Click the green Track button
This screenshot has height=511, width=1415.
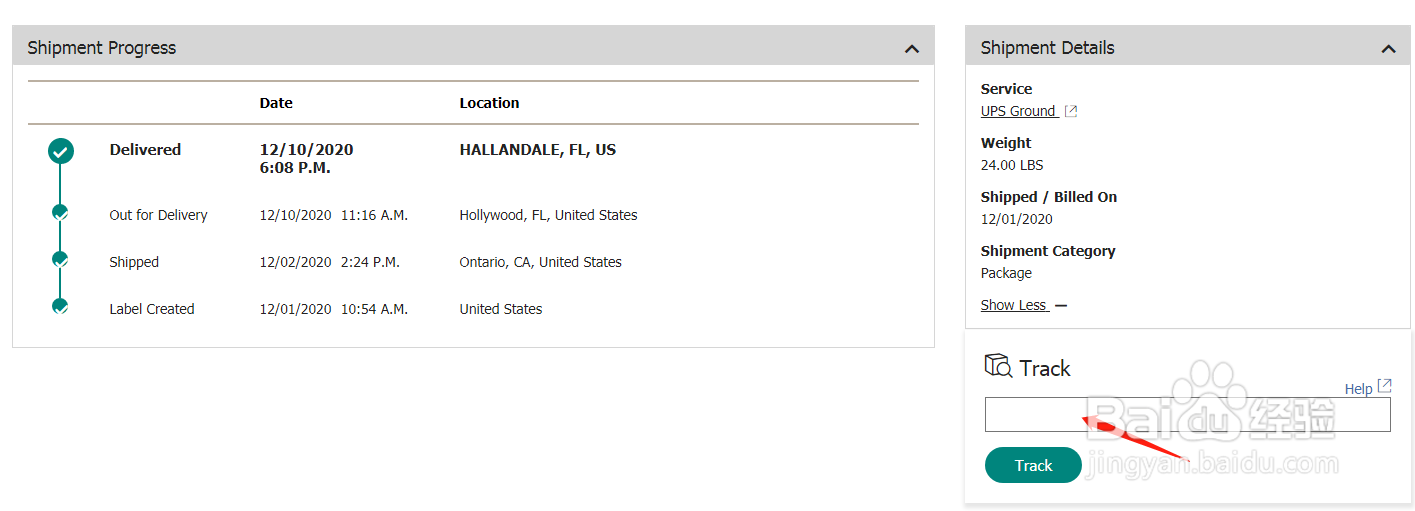coord(1033,465)
